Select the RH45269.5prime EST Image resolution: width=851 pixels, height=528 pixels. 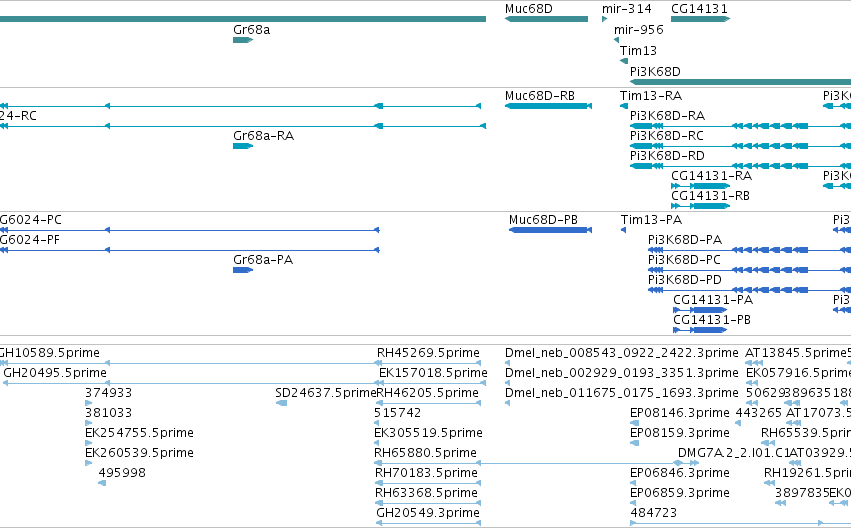(428, 353)
